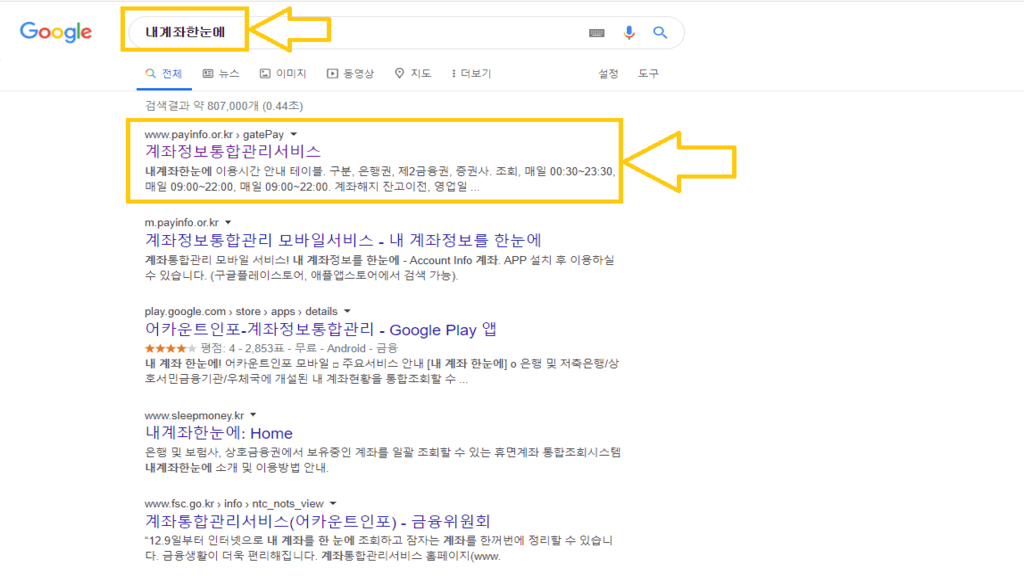Expand the arrow next to www.payinfo.or.kr gatePay
Image resolution: width=1024 pixels, height=576 pixels.
[294, 135]
